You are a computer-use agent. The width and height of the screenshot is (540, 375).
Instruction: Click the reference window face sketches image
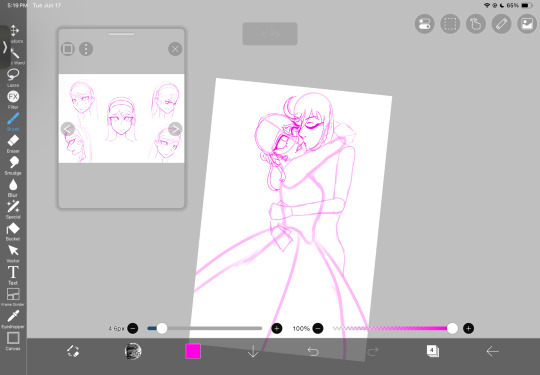coord(121,118)
